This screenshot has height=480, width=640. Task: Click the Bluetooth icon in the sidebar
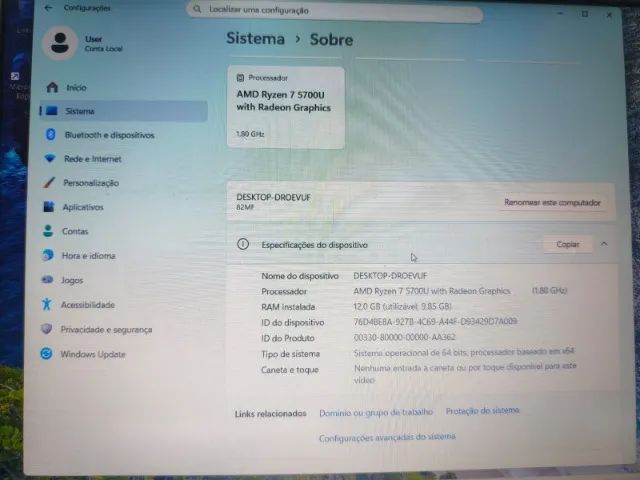click(x=51, y=134)
